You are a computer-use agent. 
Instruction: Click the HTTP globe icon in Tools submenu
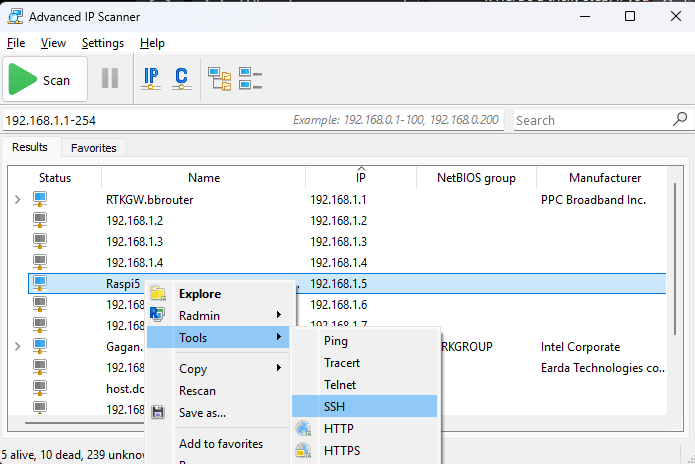(303, 428)
